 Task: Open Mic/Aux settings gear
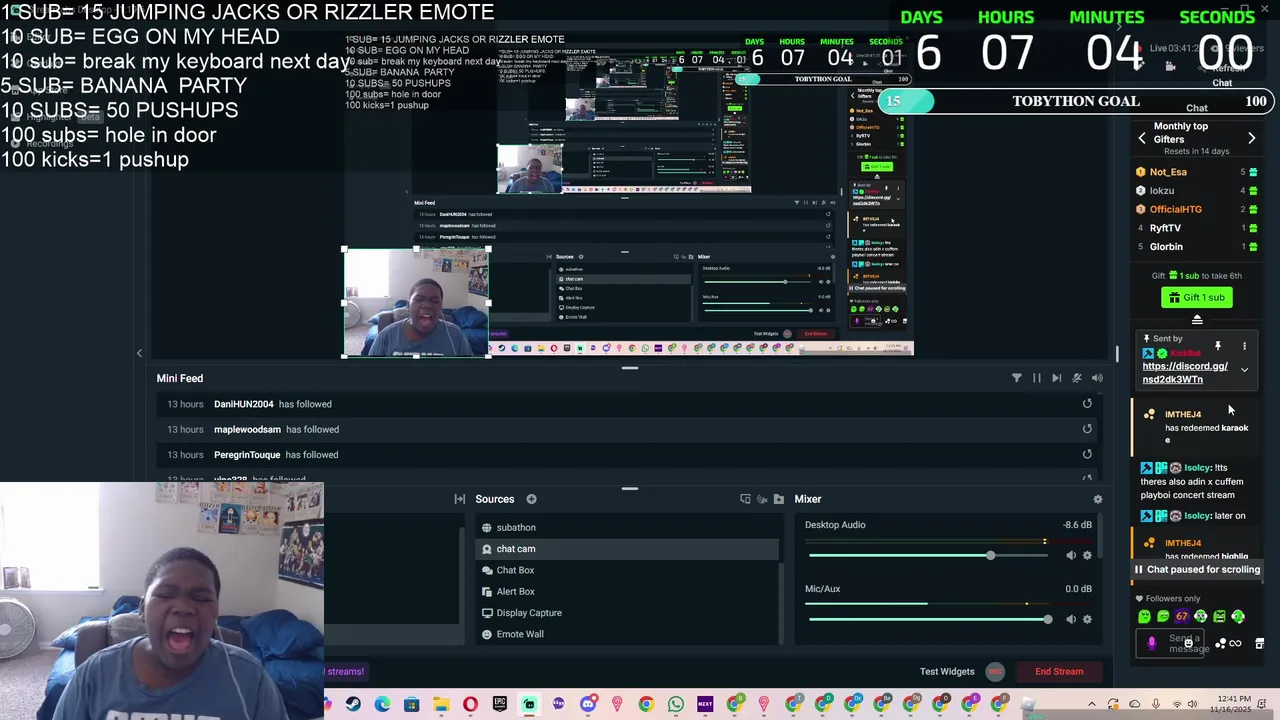[x=1088, y=619]
